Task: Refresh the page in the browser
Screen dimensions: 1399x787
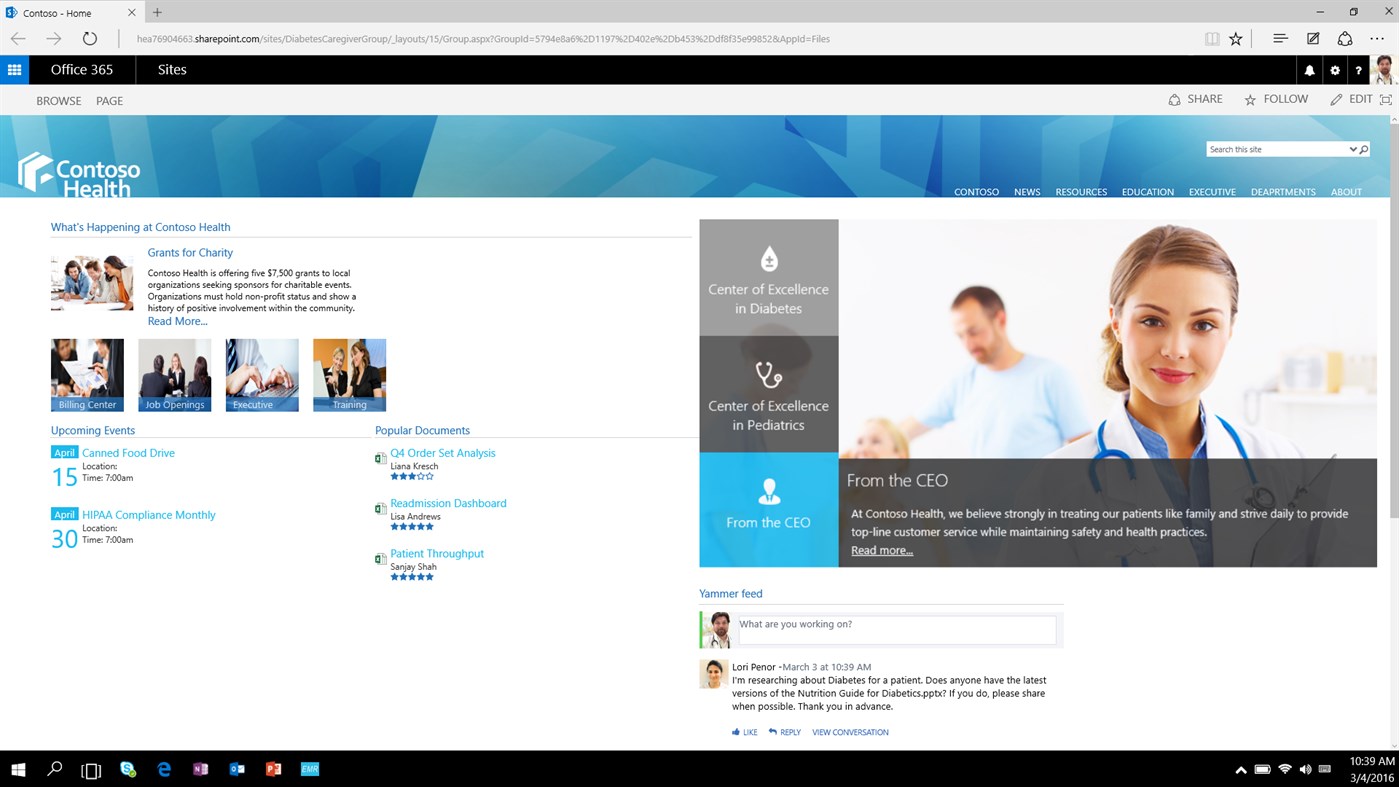Action: pos(90,39)
